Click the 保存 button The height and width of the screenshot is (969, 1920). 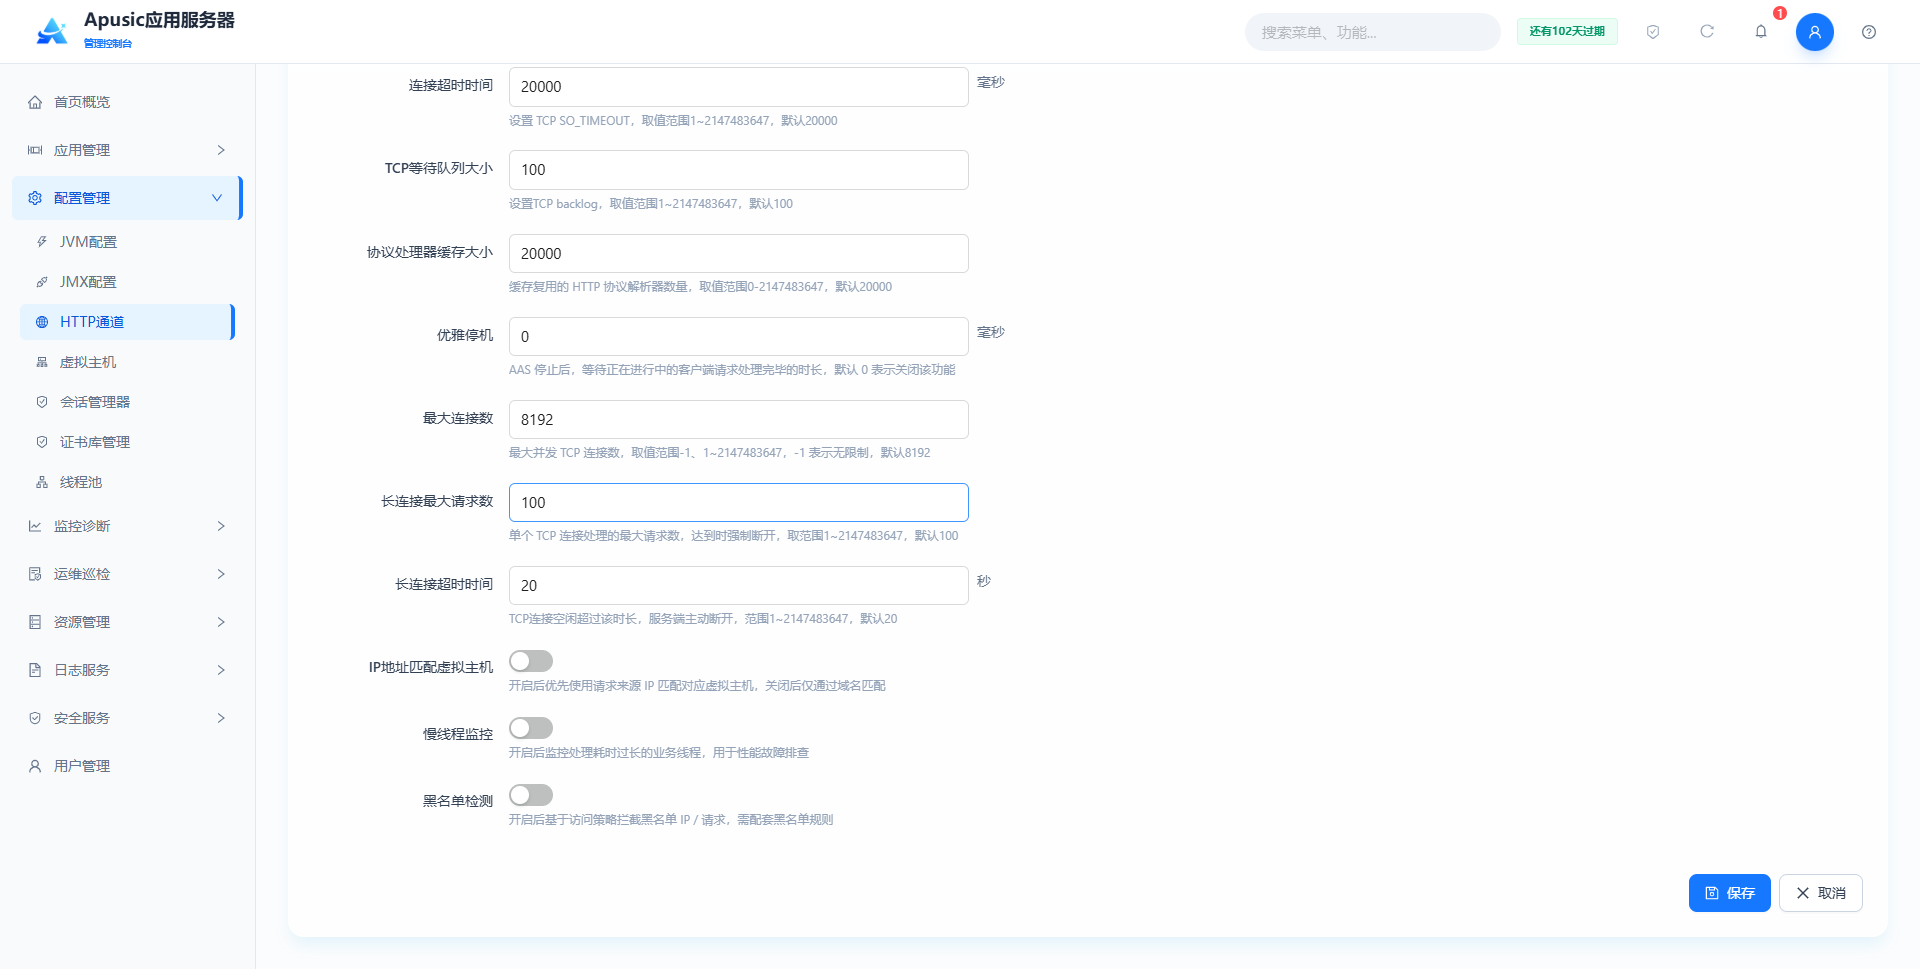(1730, 893)
